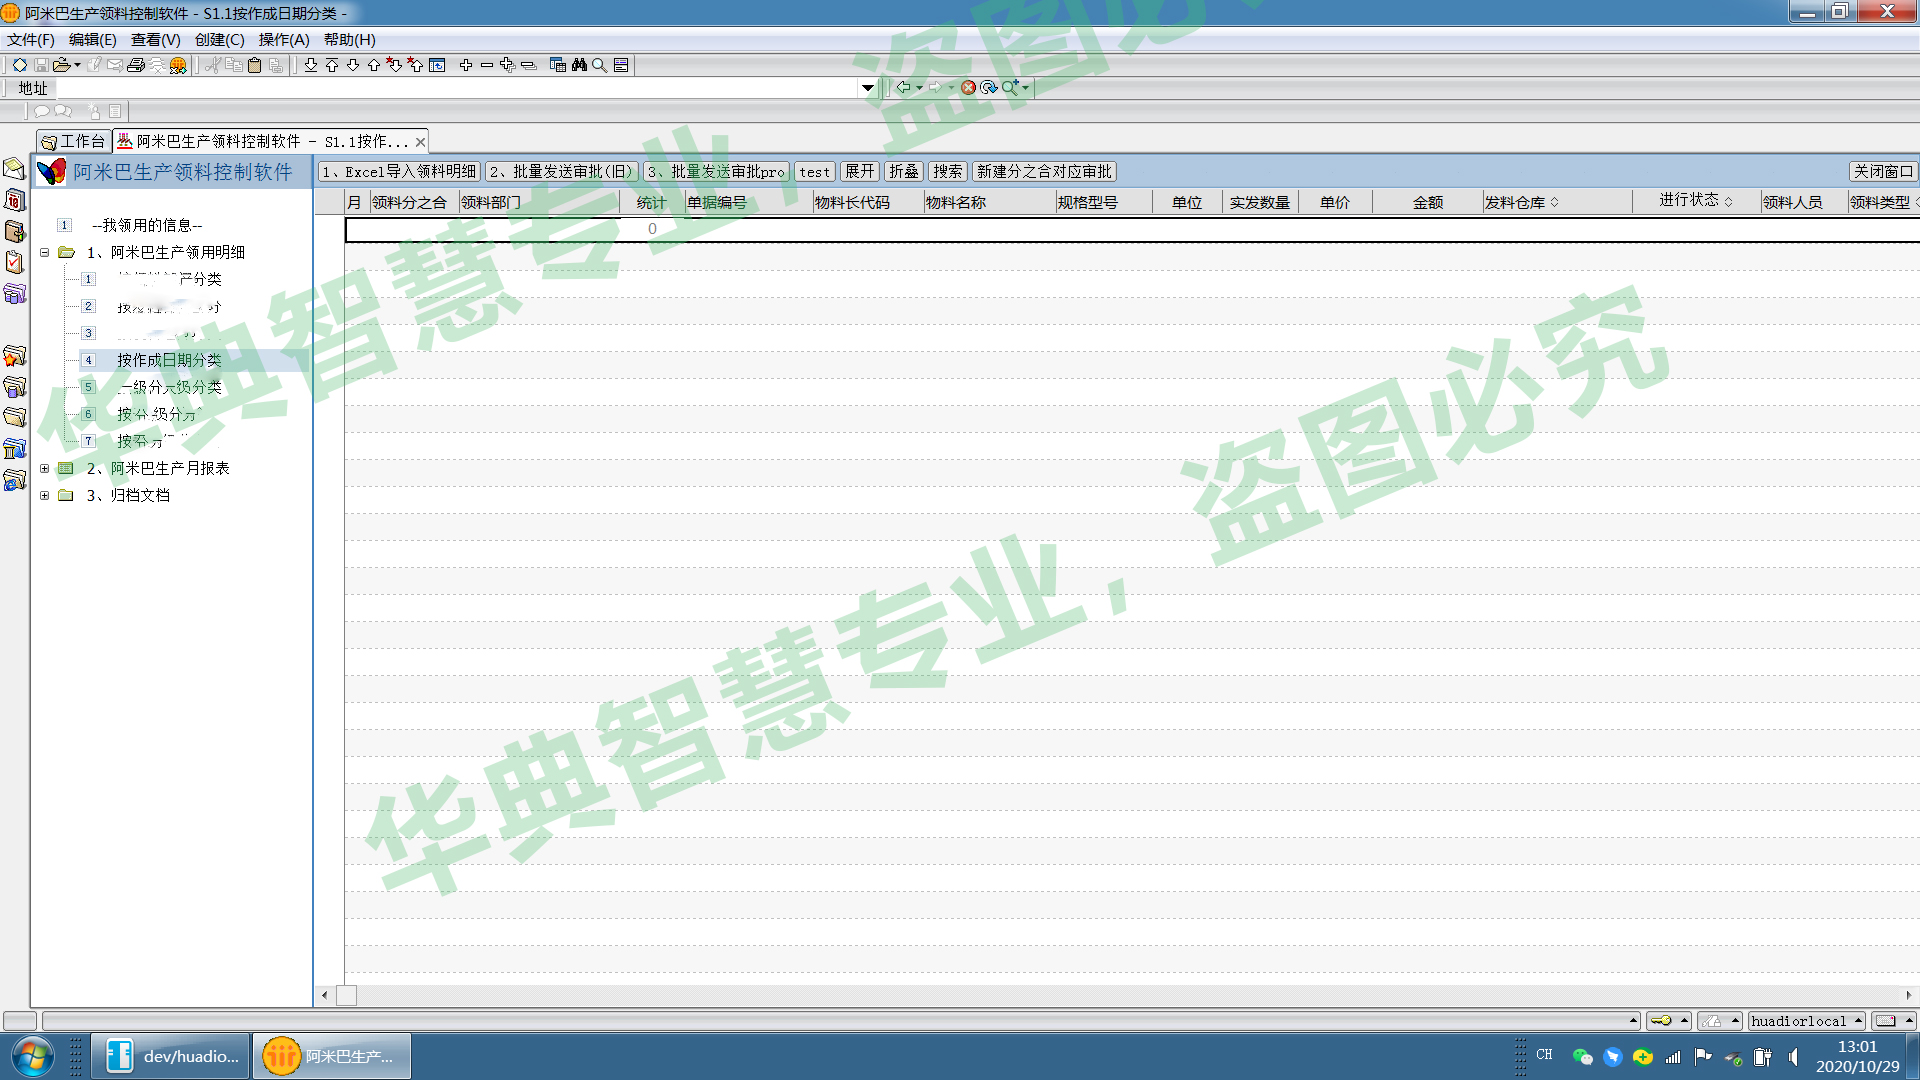Click the magnifier Search toolbar icon
The width and height of the screenshot is (1920, 1080).
[x=600, y=65]
